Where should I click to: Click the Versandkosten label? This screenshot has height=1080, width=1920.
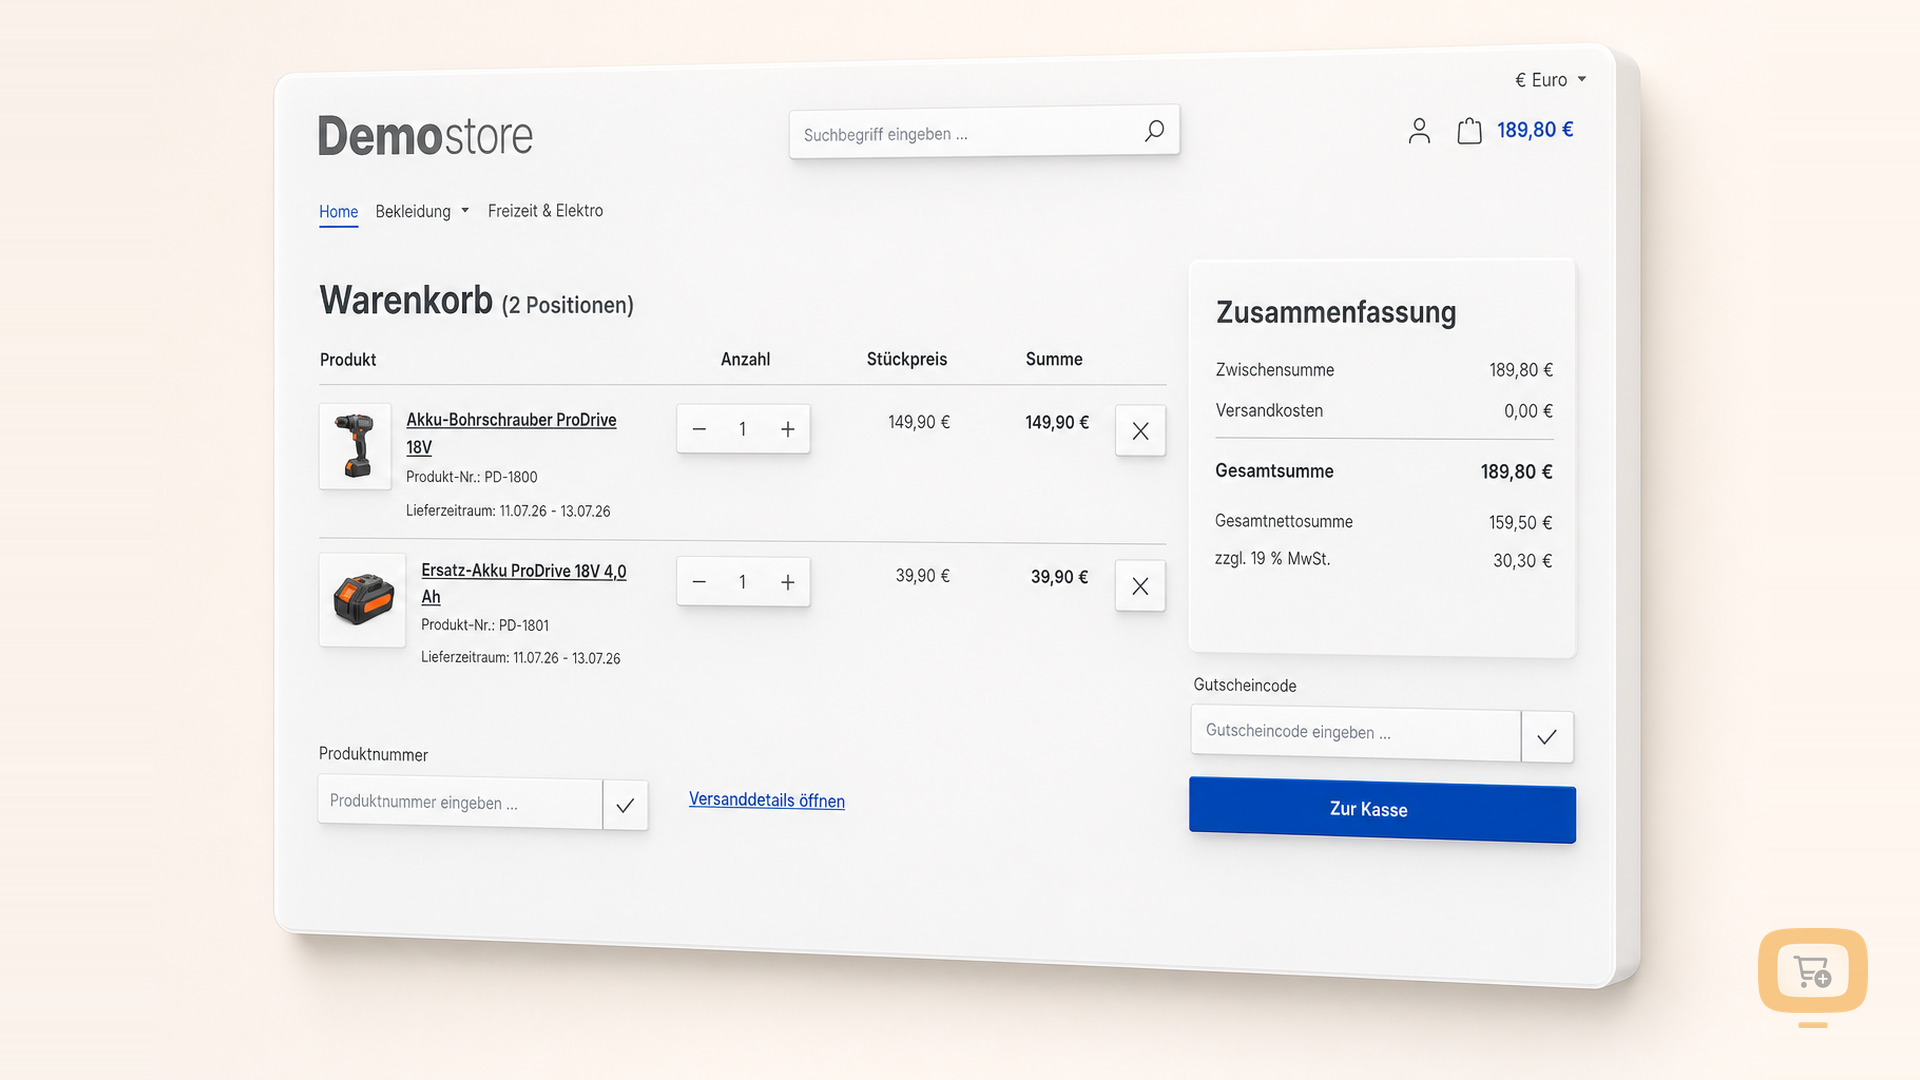coord(1269,411)
